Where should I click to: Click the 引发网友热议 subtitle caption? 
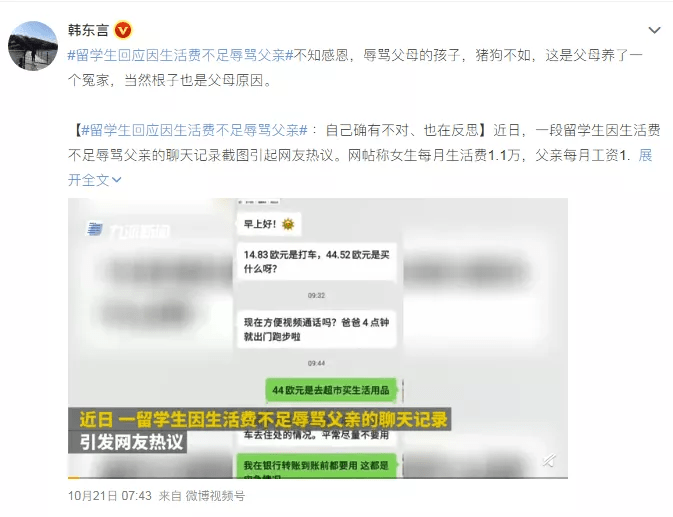pos(131,442)
